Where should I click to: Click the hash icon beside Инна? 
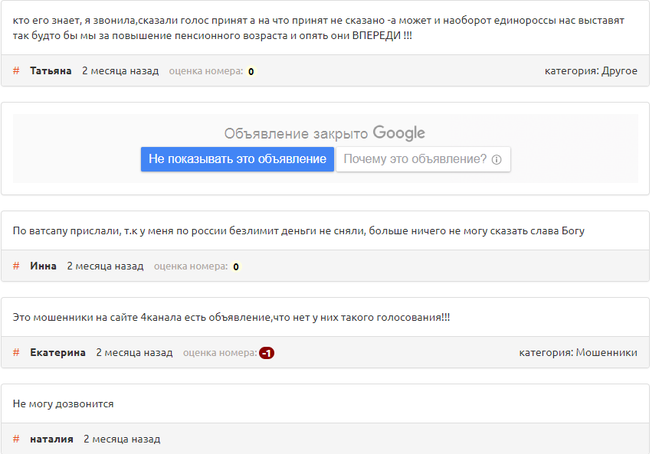coord(16,266)
